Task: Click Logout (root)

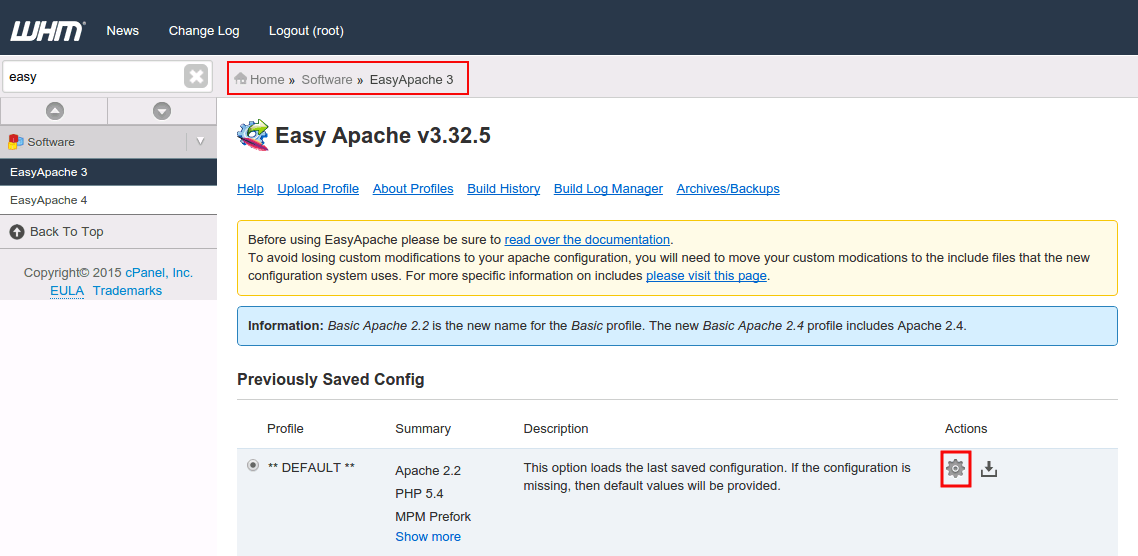Action: point(306,30)
